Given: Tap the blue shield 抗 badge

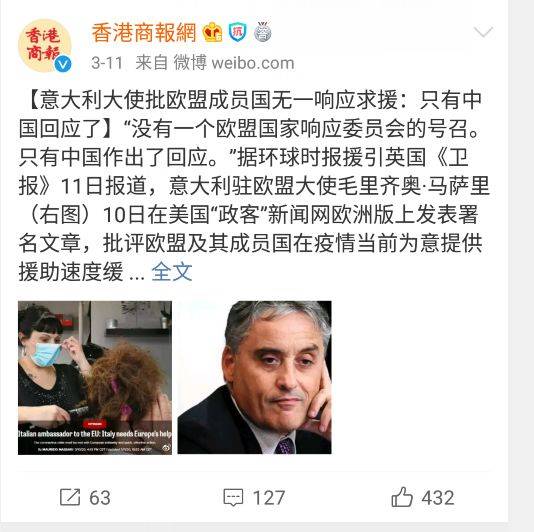Looking at the screenshot, I should point(238,32).
